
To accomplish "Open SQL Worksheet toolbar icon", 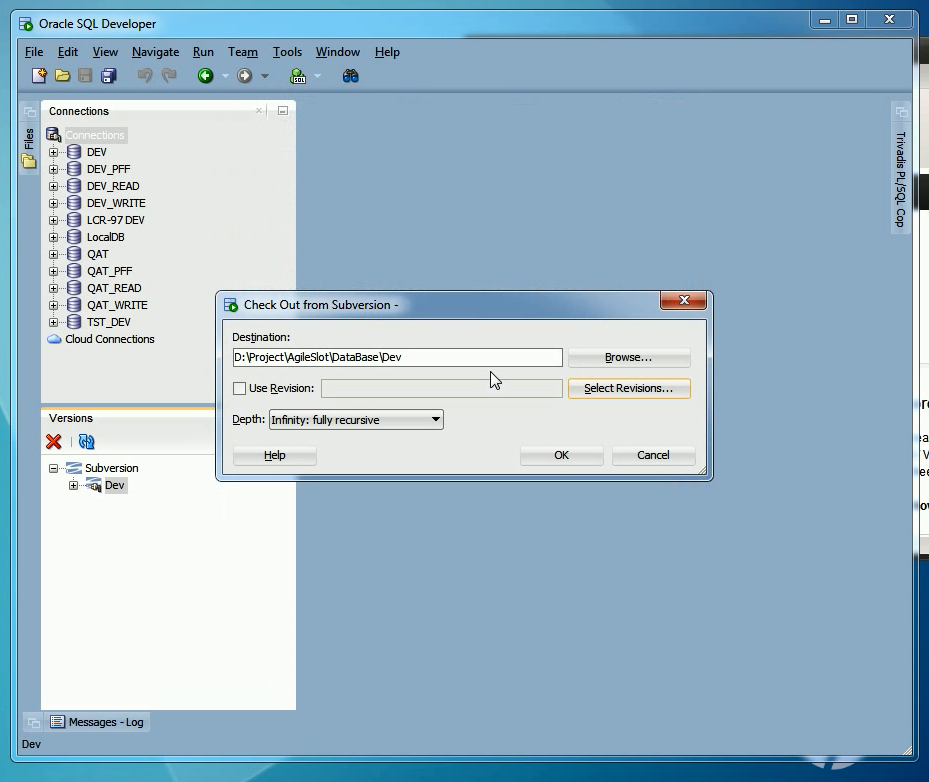I will pyautogui.click(x=298, y=76).
